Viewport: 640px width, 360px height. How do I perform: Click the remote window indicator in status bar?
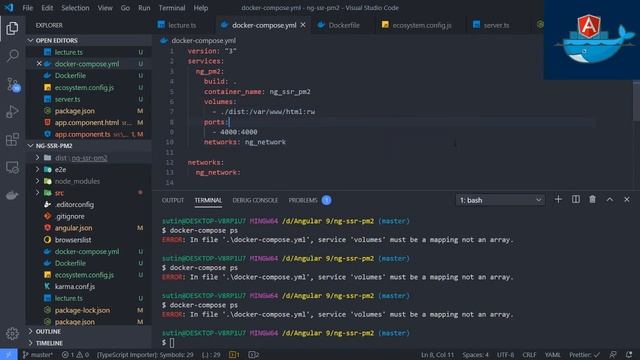pyautogui.click(x=9, y=355)
